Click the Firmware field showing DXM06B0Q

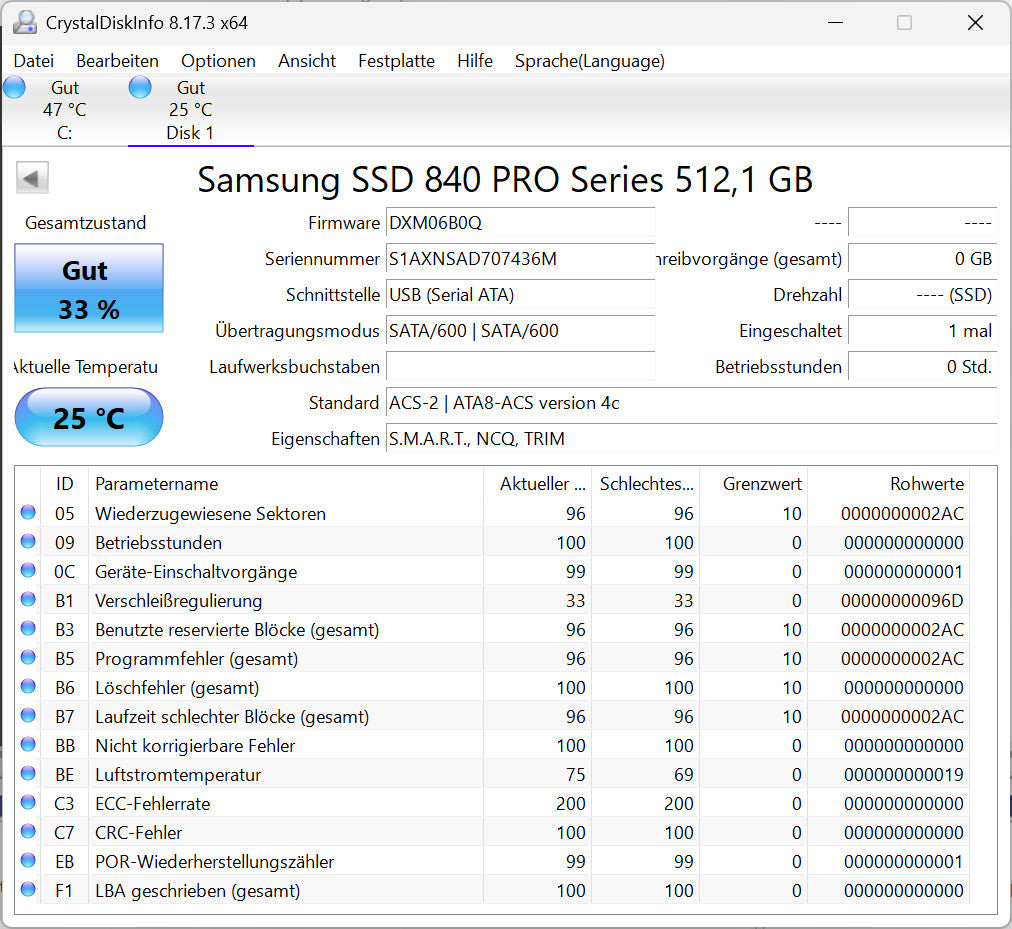coord(520,223)
